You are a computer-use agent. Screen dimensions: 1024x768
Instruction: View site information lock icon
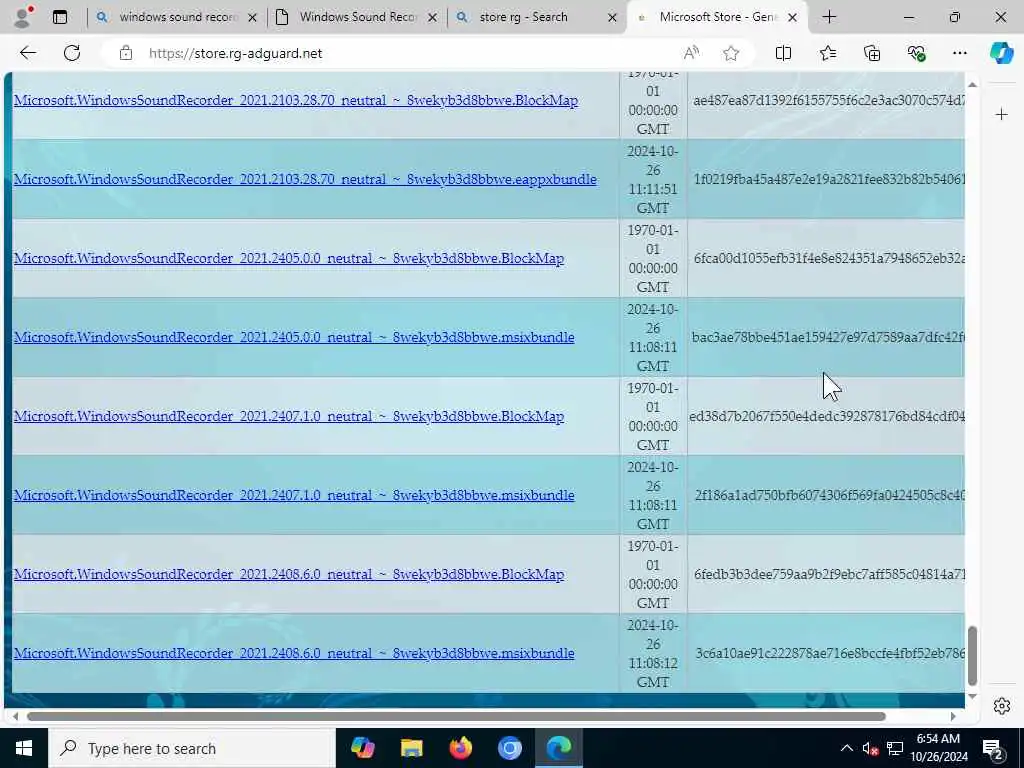126,53
